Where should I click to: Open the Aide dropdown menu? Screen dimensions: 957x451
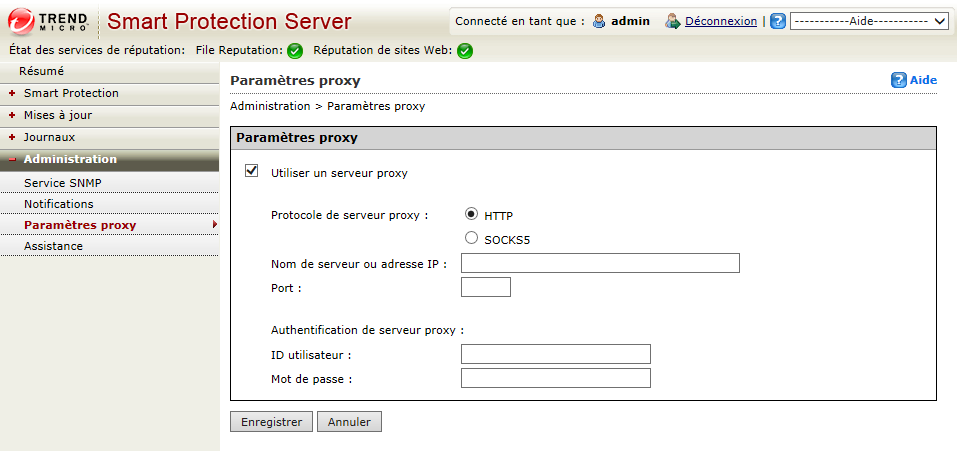tap(869, 21)
